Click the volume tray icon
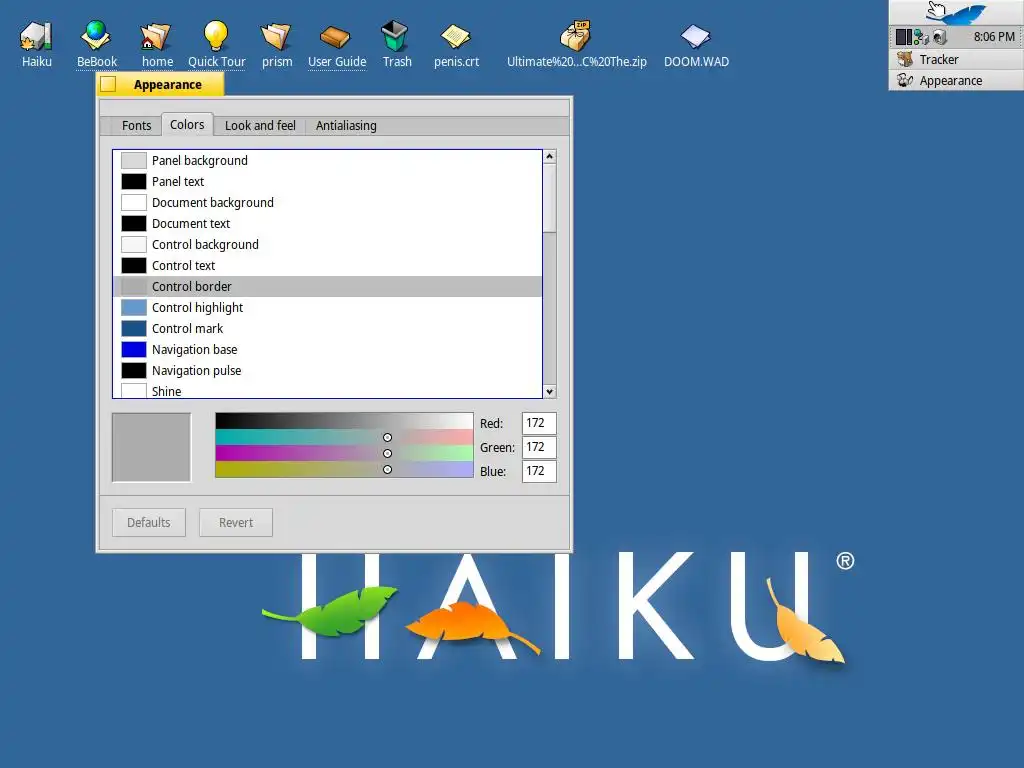 coord(940,37)
